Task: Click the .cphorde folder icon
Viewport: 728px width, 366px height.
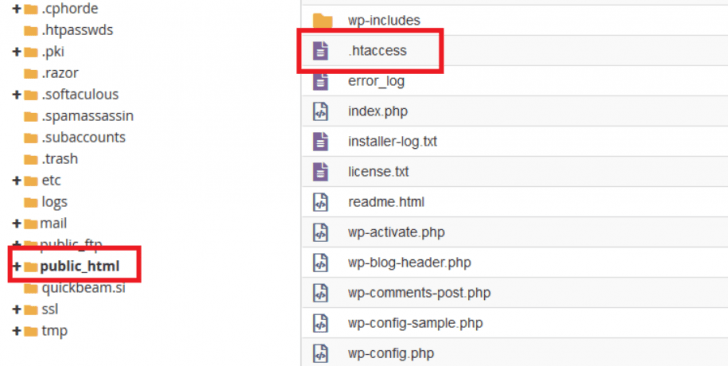Action: pyautogui.click(x=31, y=9)
